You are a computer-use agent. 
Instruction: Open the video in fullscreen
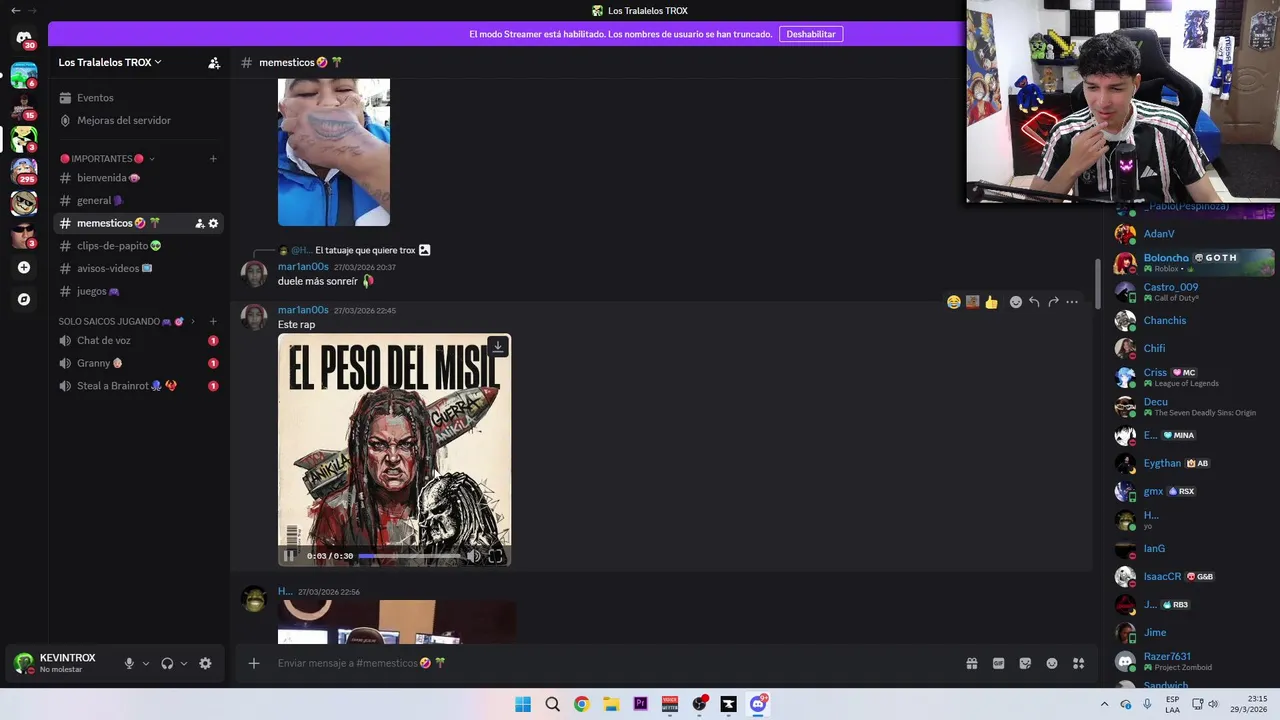496,556
